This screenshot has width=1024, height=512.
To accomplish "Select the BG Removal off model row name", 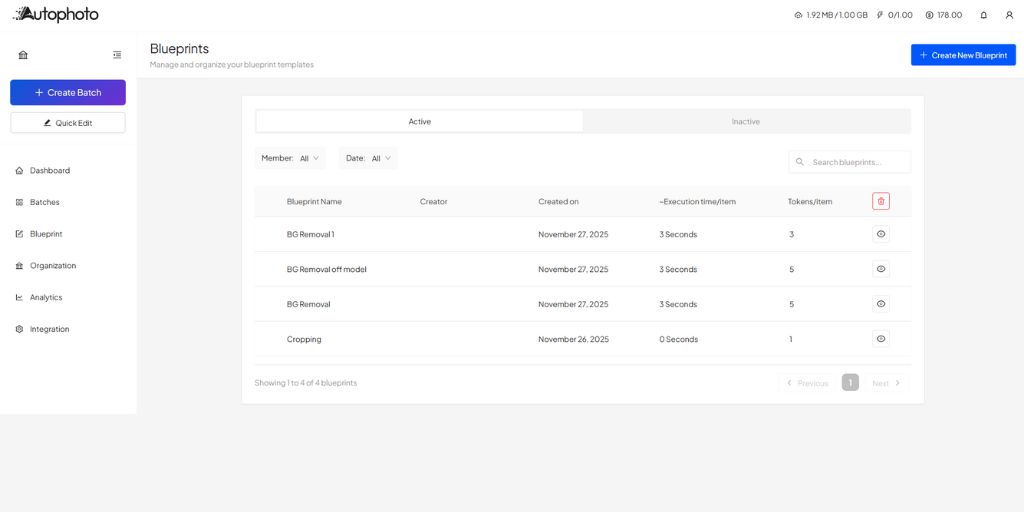I will (327, 269).
